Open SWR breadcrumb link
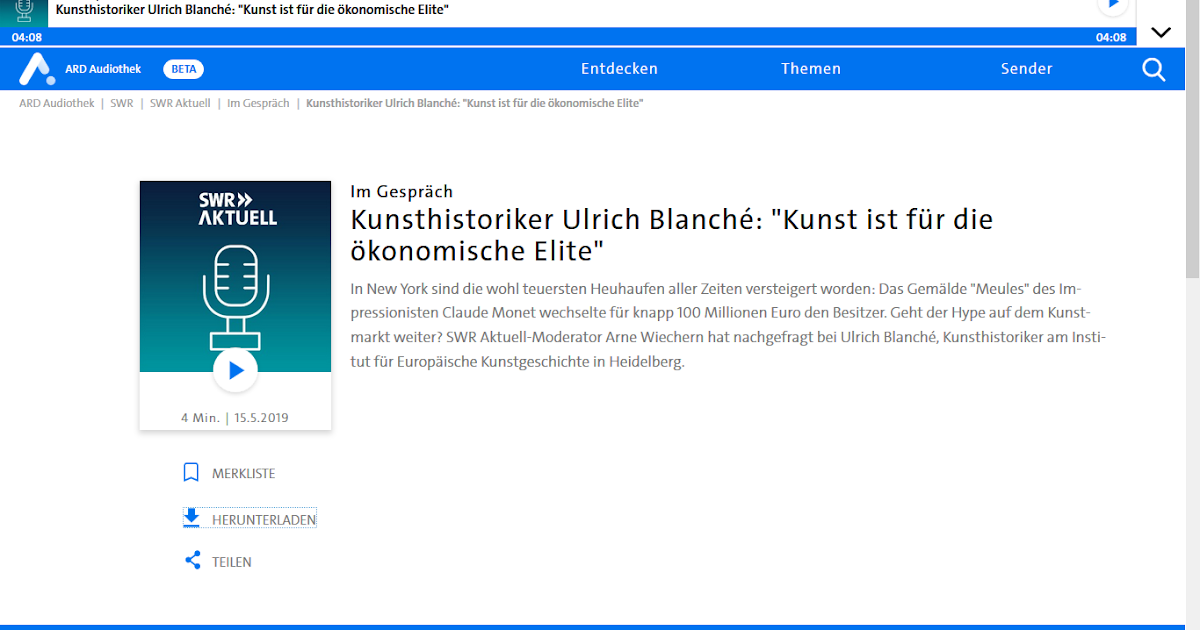 point(122,103)
